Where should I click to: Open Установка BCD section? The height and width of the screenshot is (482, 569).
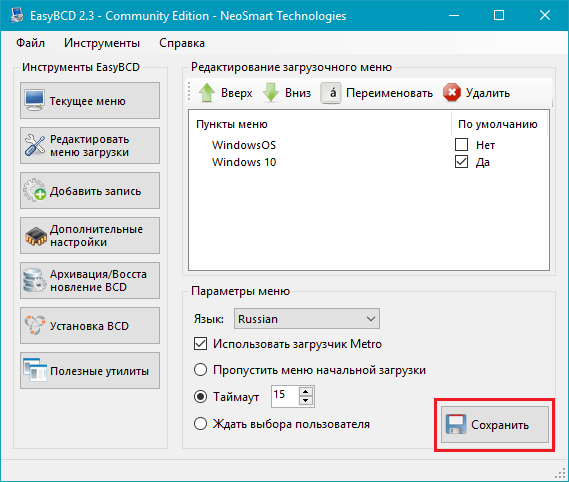(90, 326)
